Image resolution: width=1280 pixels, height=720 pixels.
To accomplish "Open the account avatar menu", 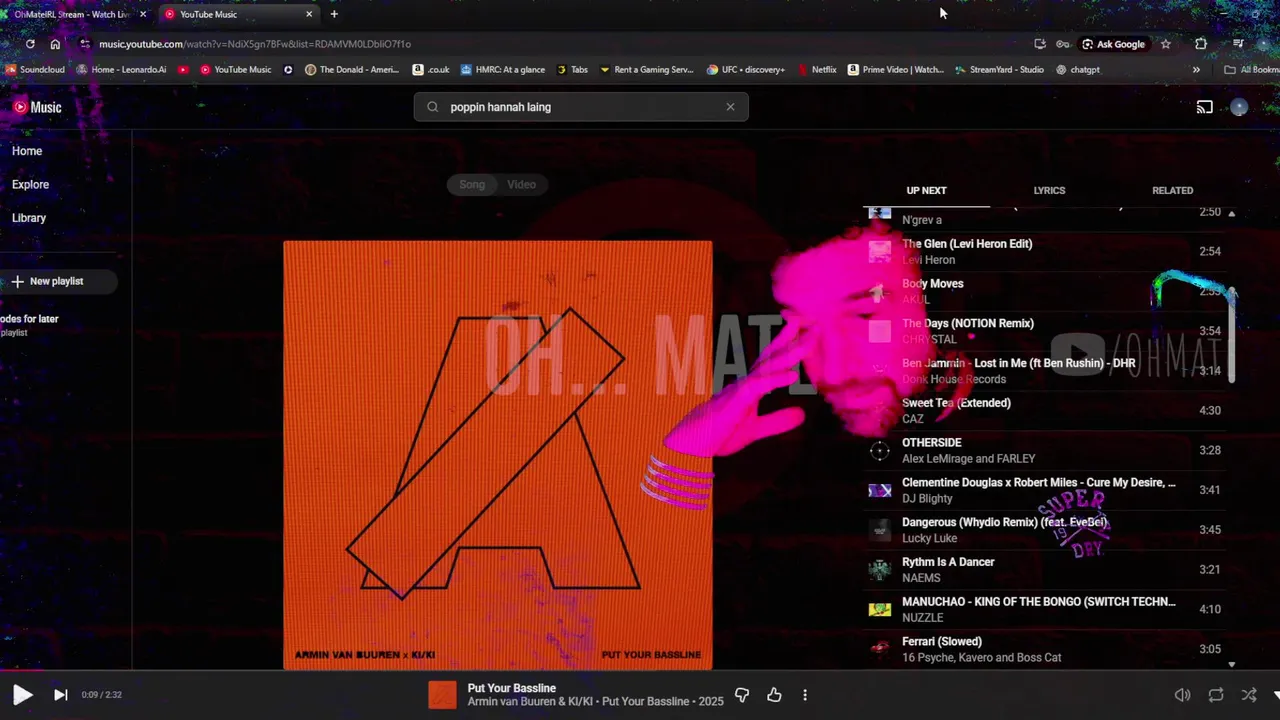I will 1239,107.
